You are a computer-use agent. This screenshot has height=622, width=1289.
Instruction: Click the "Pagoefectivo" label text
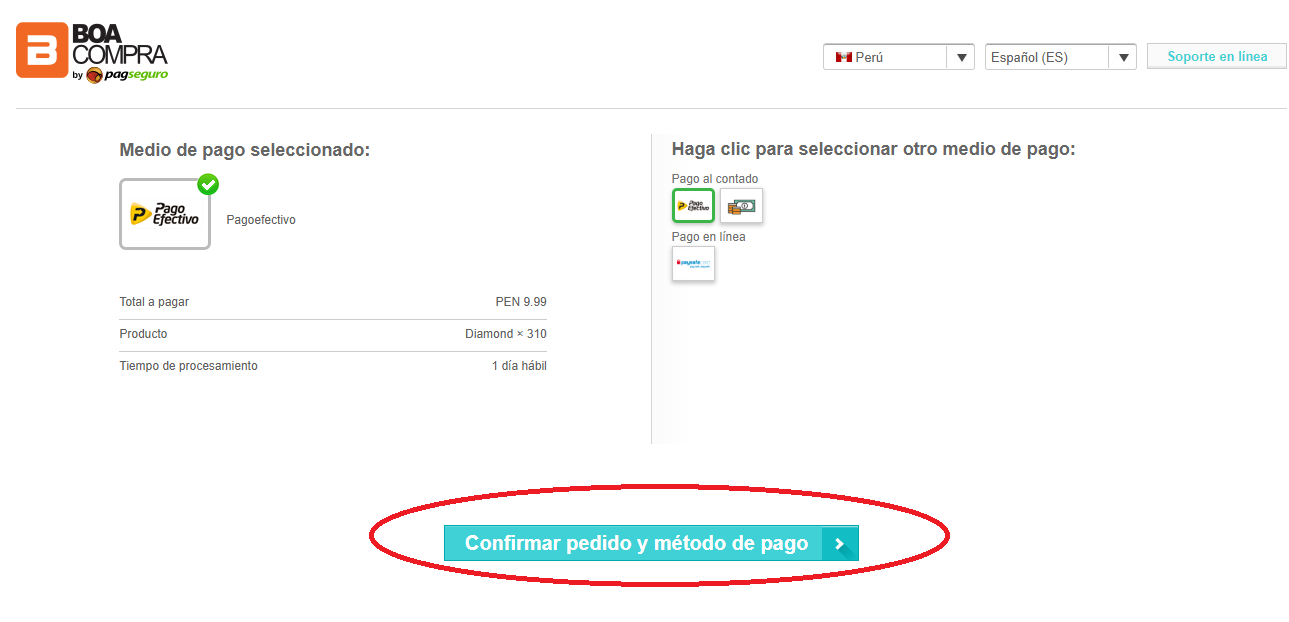261,220
